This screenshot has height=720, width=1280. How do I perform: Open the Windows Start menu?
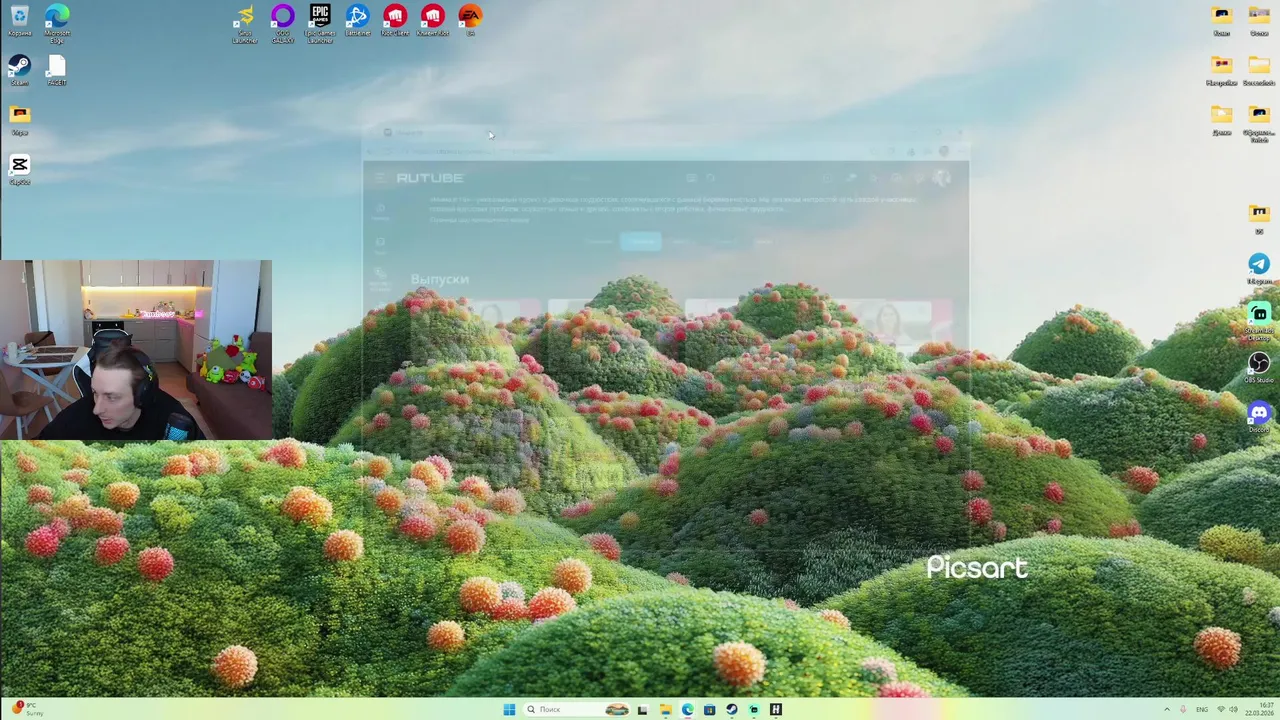point(509,709)
